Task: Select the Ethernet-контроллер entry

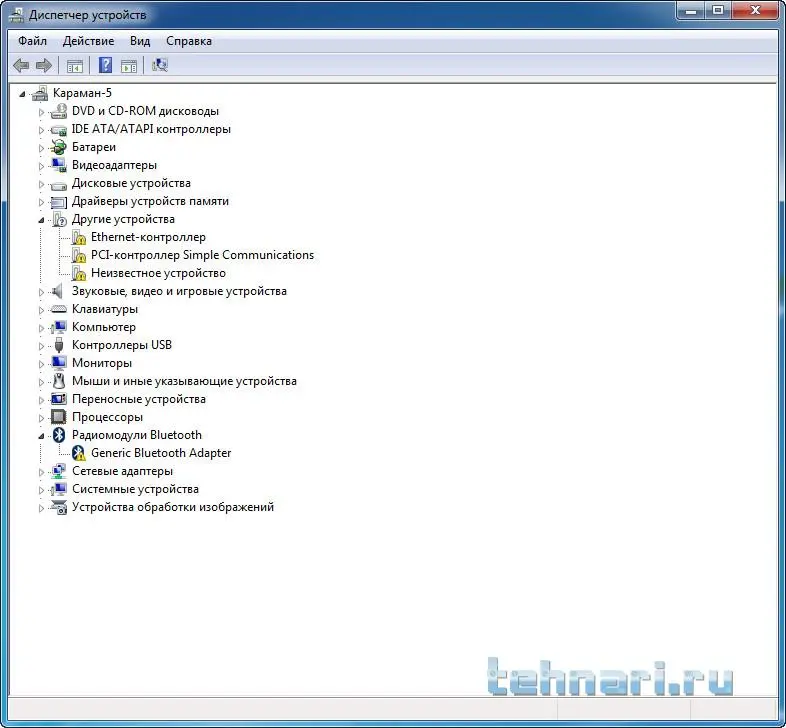Action: point(148,237)
